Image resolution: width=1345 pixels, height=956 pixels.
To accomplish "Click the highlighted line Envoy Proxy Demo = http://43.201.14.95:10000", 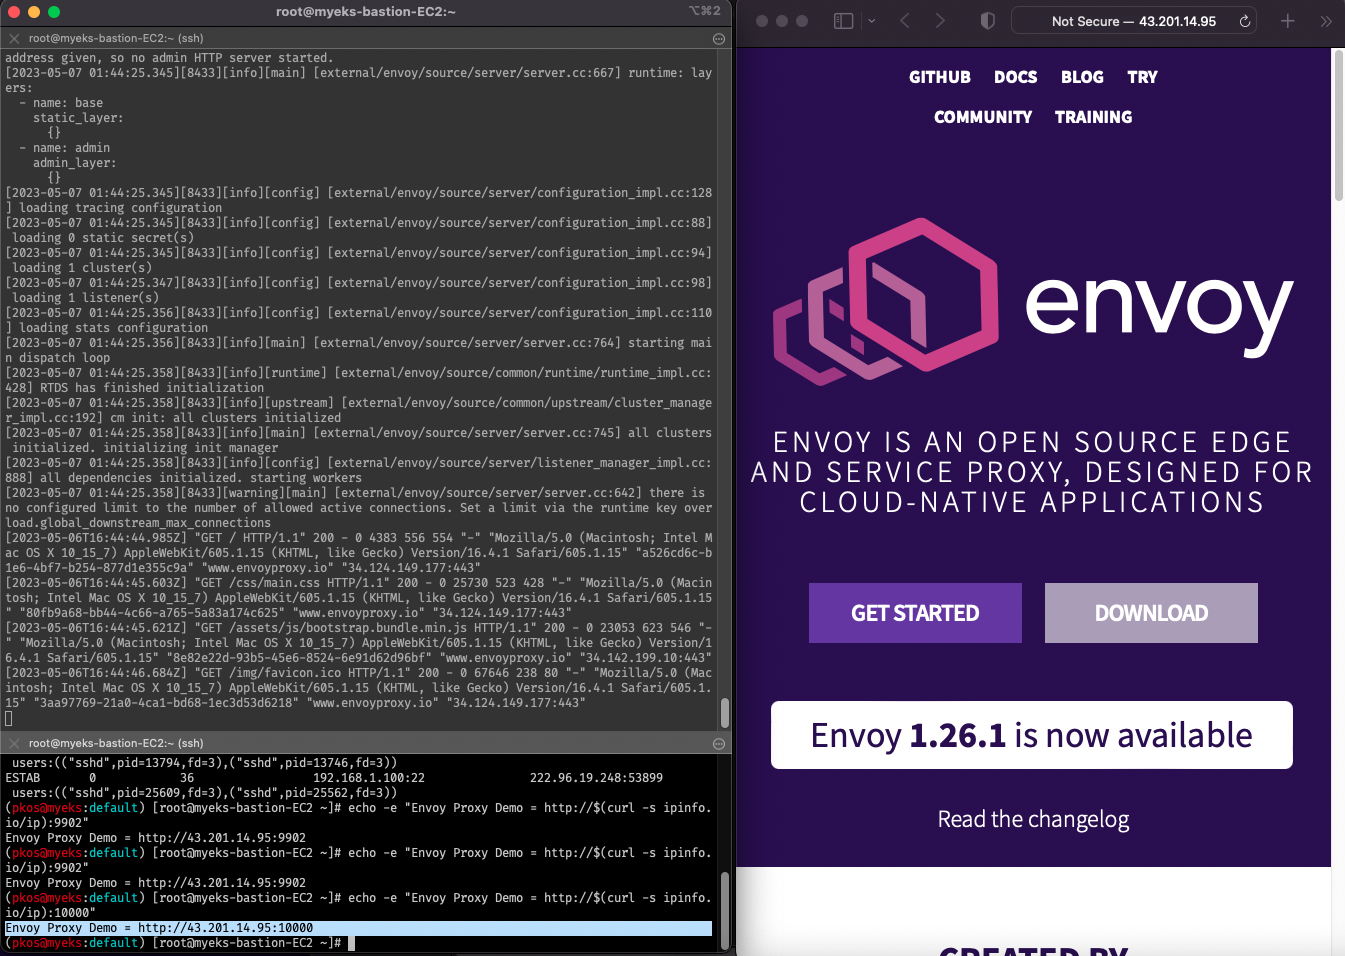I will [x=358, y=928].
